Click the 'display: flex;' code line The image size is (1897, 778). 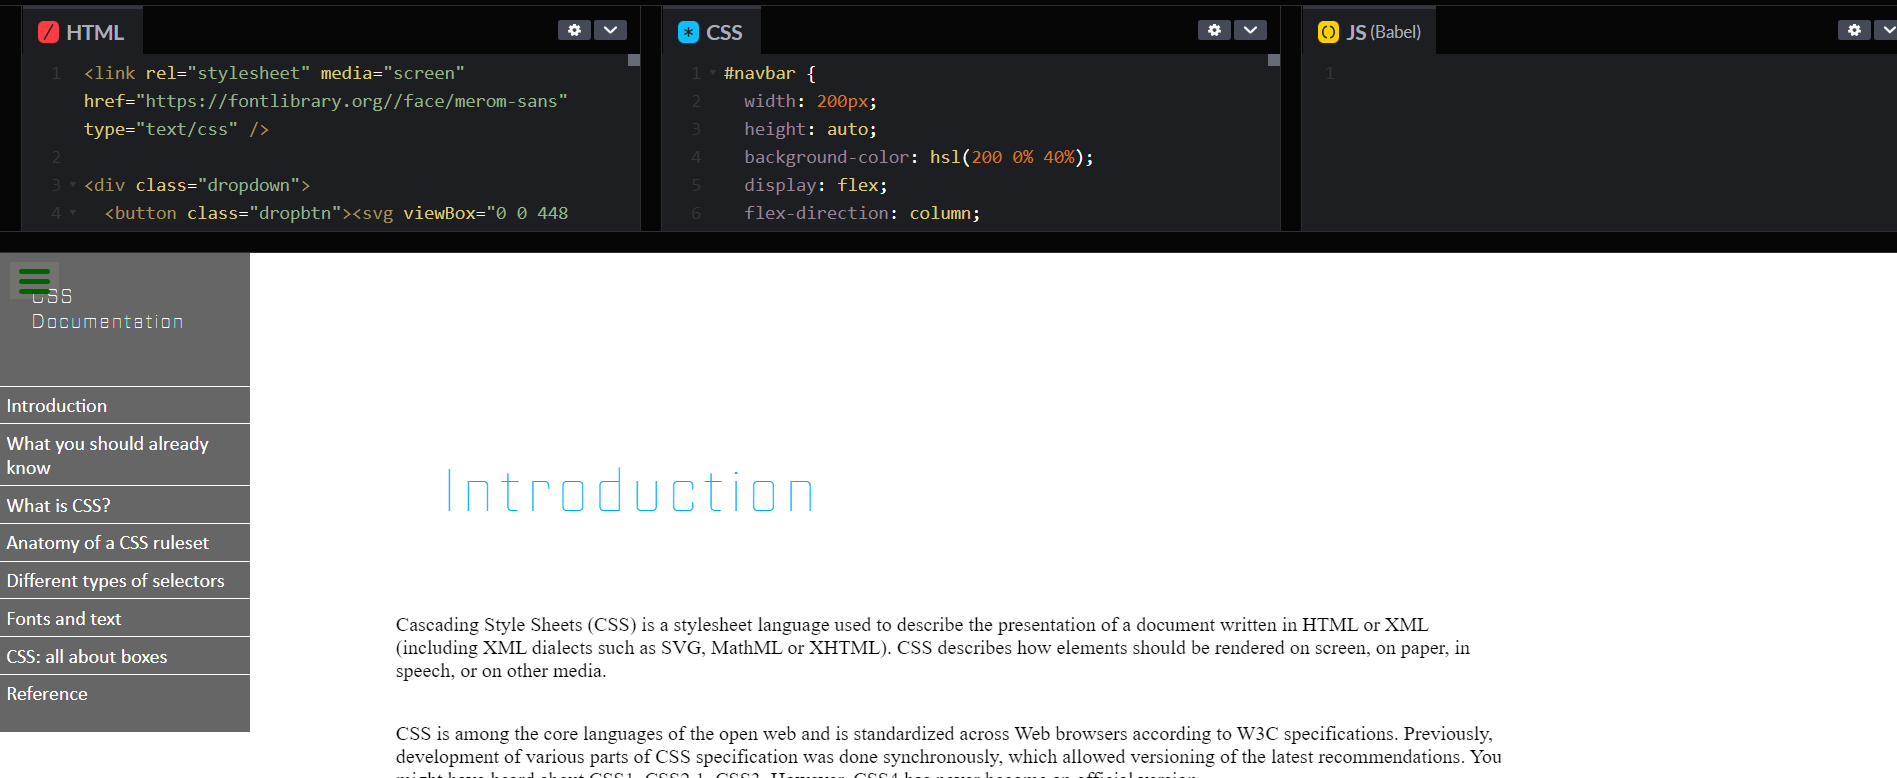pos(815,185)
